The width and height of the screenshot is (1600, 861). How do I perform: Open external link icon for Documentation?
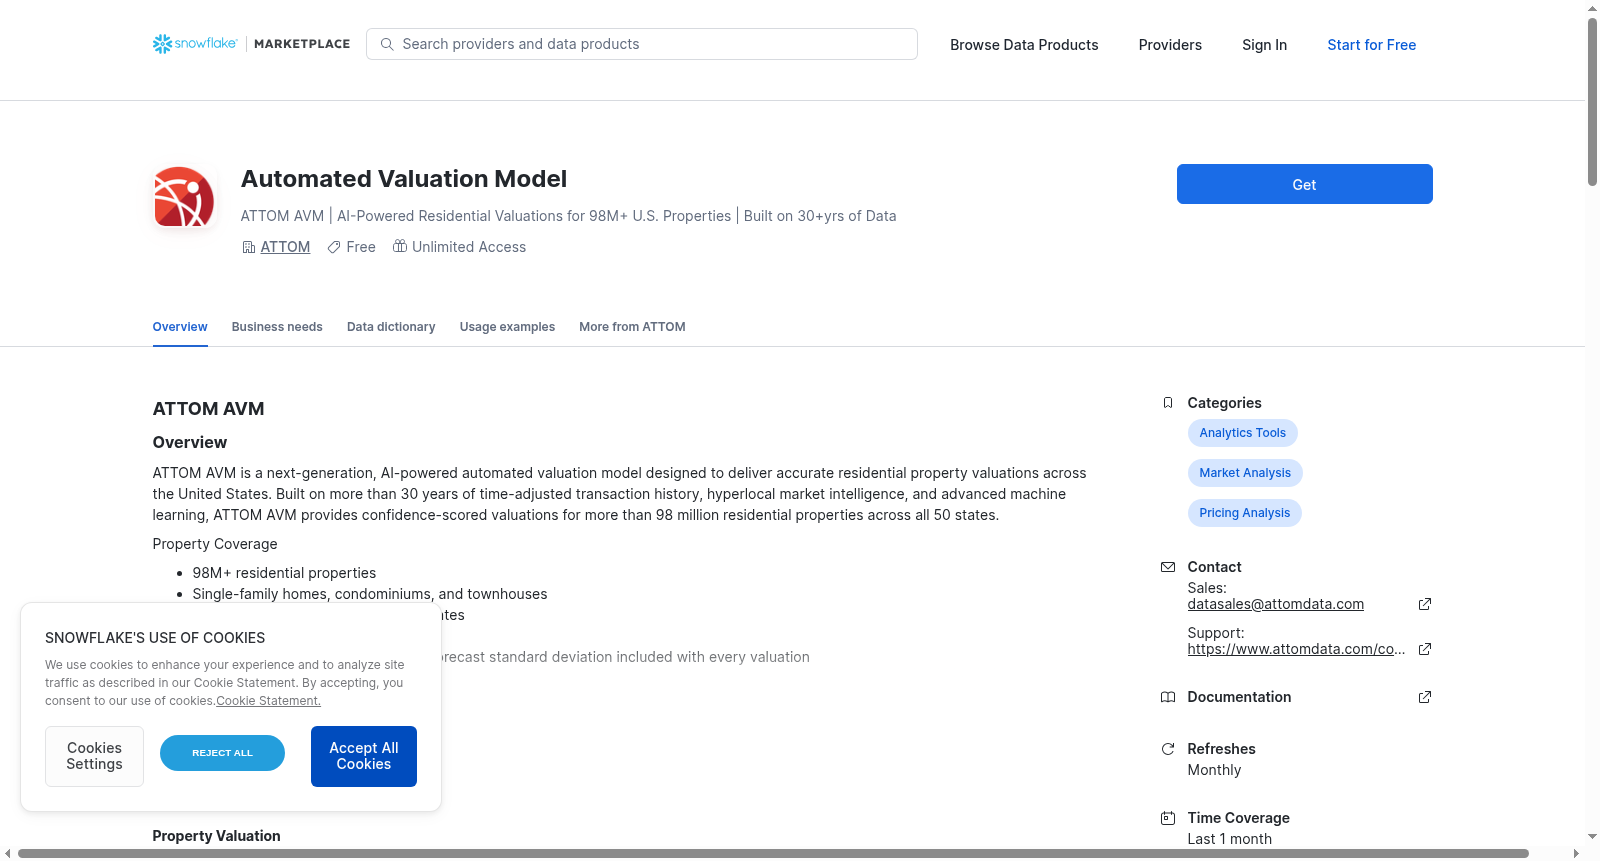pyautogui.click(x=1425, y=697)
